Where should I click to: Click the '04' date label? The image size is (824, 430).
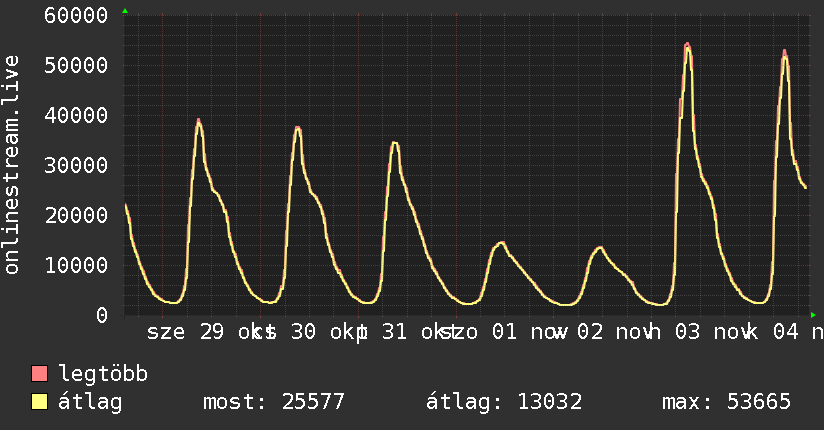[786, 332]
